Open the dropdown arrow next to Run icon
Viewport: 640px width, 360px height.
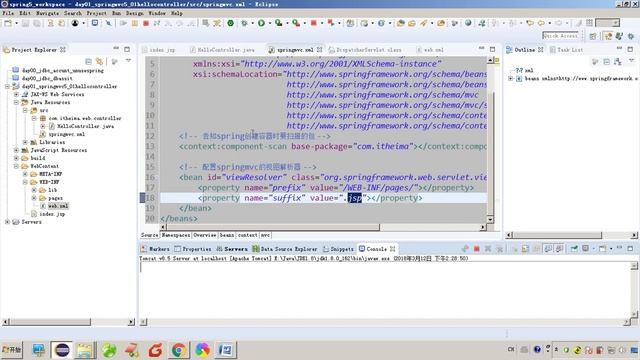[x=270, y=23]
